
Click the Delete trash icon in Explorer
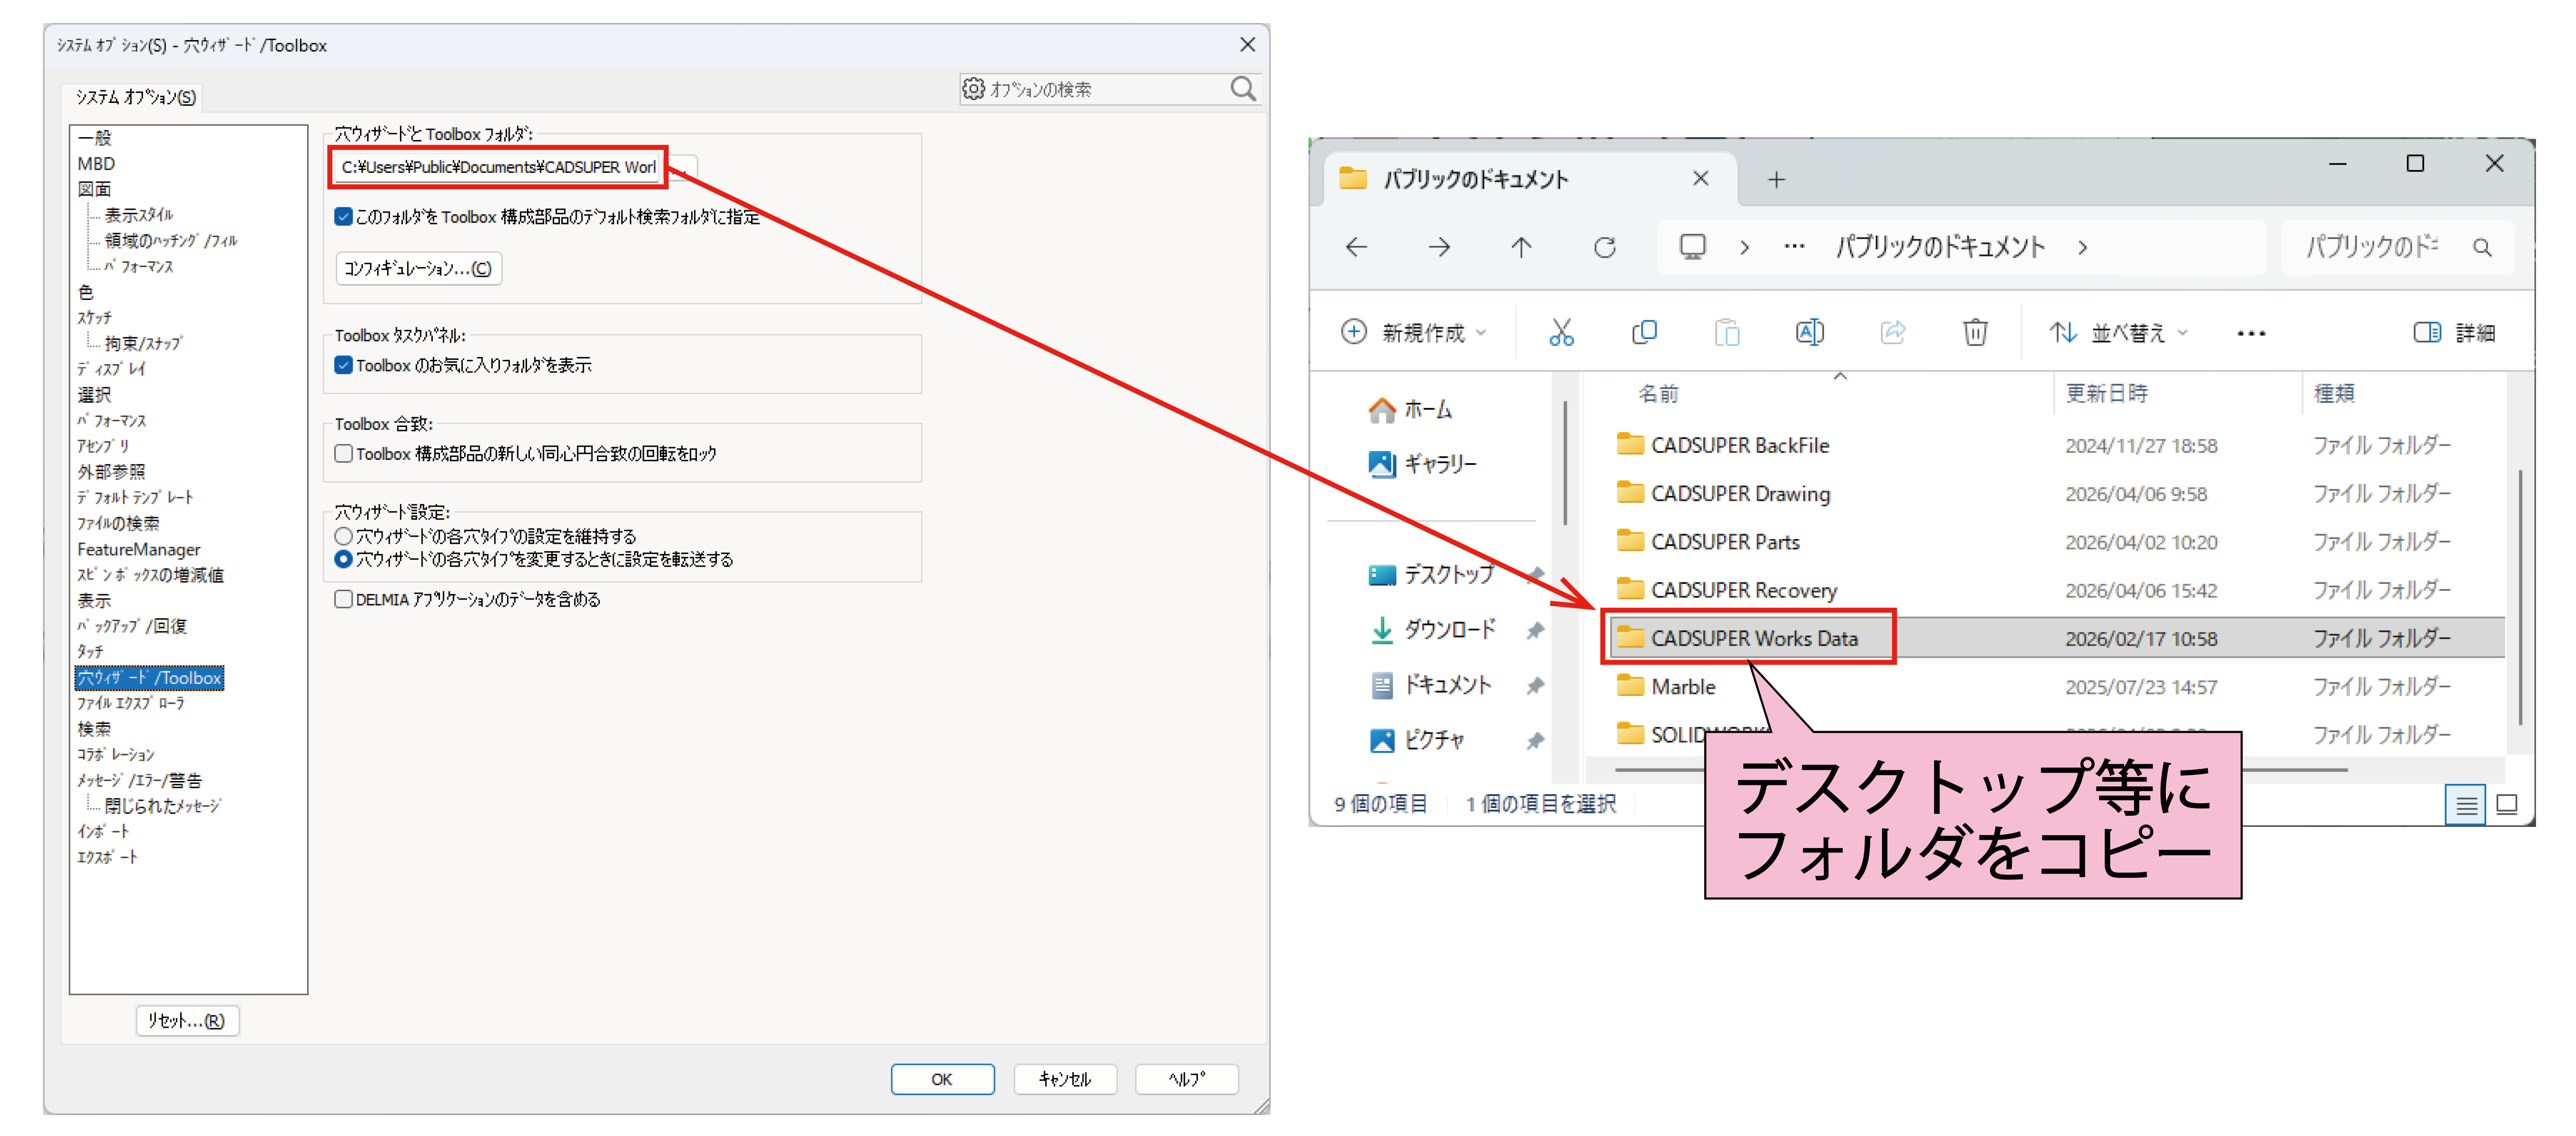(1975, 332)
